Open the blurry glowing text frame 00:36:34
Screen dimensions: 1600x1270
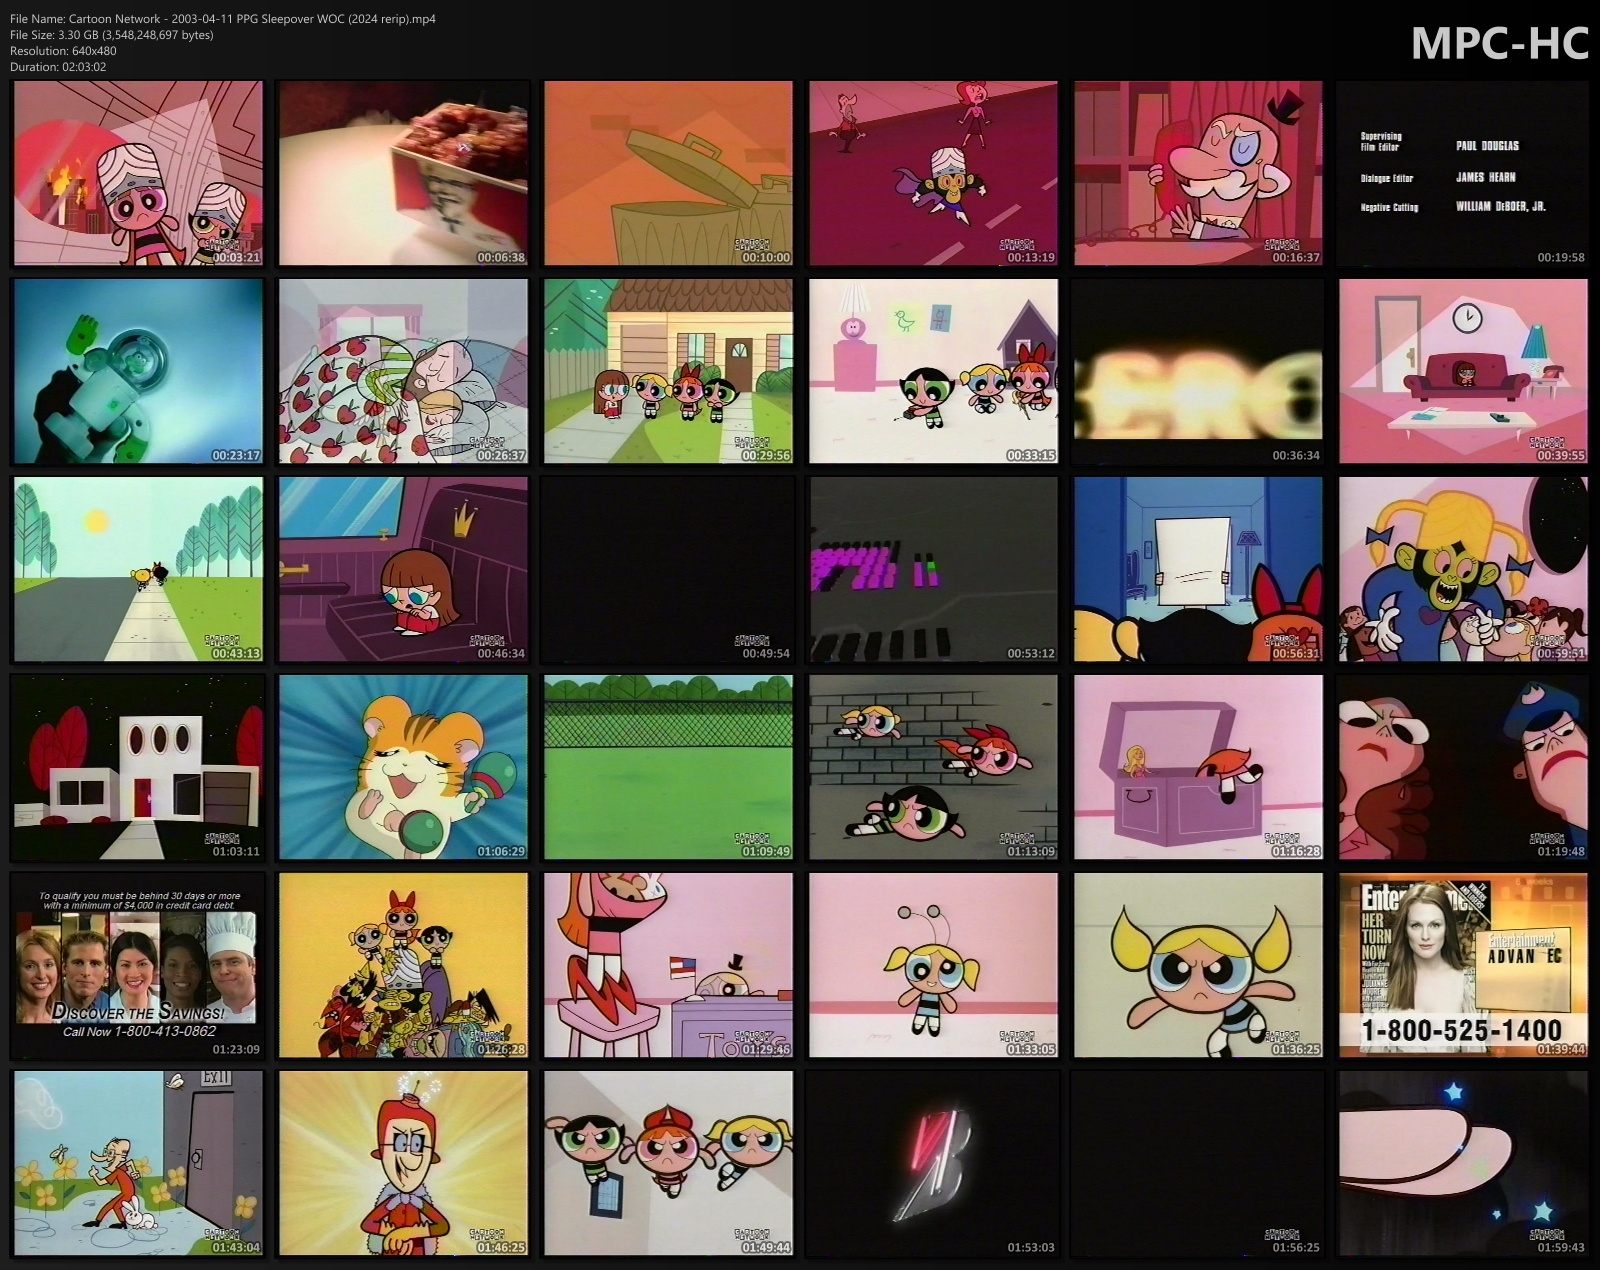click(1198, 372)
